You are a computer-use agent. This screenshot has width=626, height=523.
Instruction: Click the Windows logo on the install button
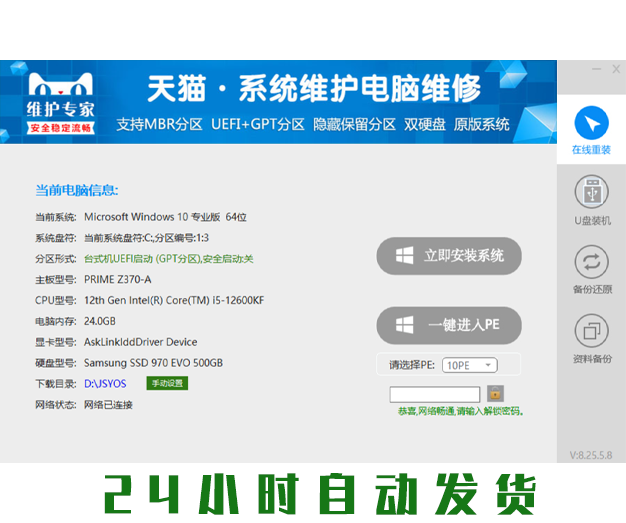(x=404, y=256)
